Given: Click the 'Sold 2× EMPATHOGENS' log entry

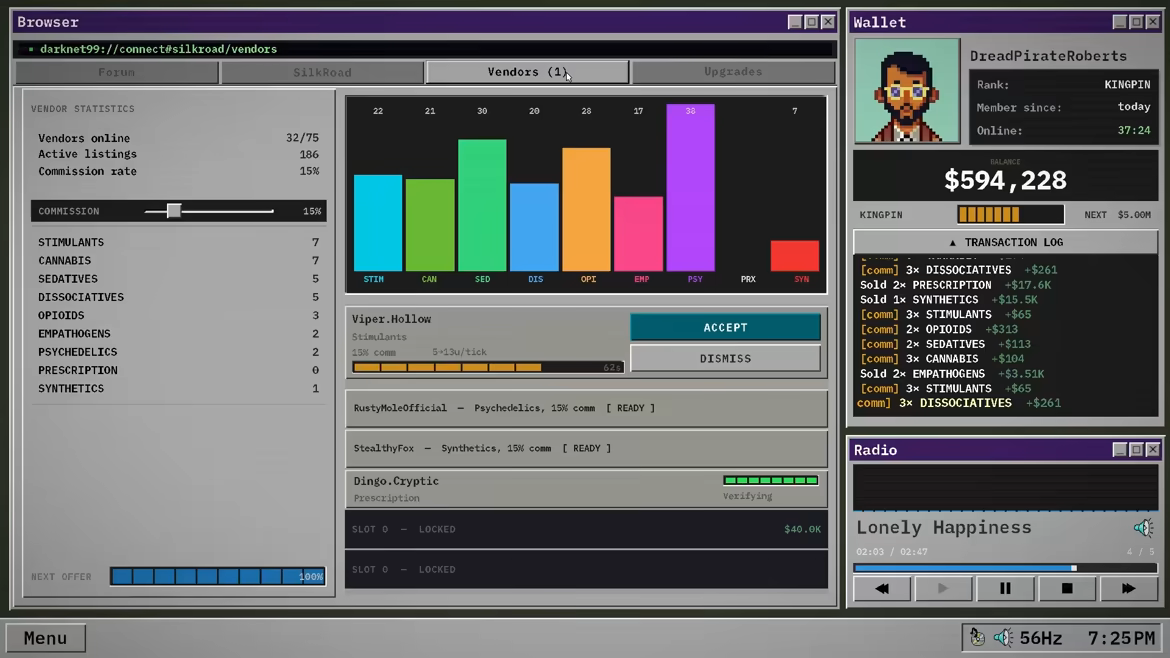Looking at the screenshot, I should pos(954,374).
